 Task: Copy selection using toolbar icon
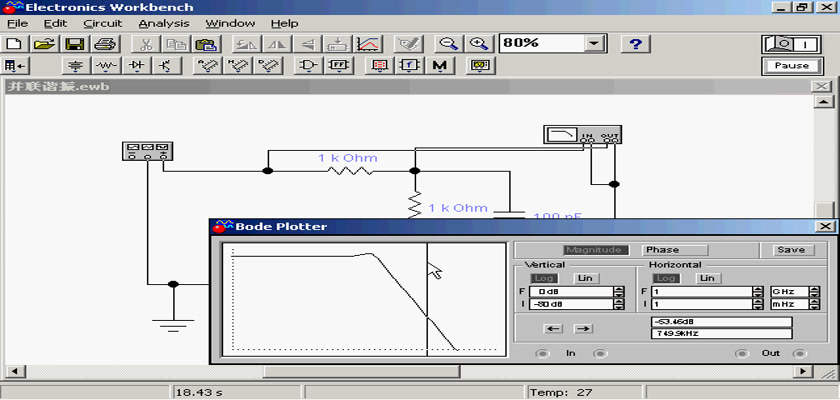pos(175,43)
